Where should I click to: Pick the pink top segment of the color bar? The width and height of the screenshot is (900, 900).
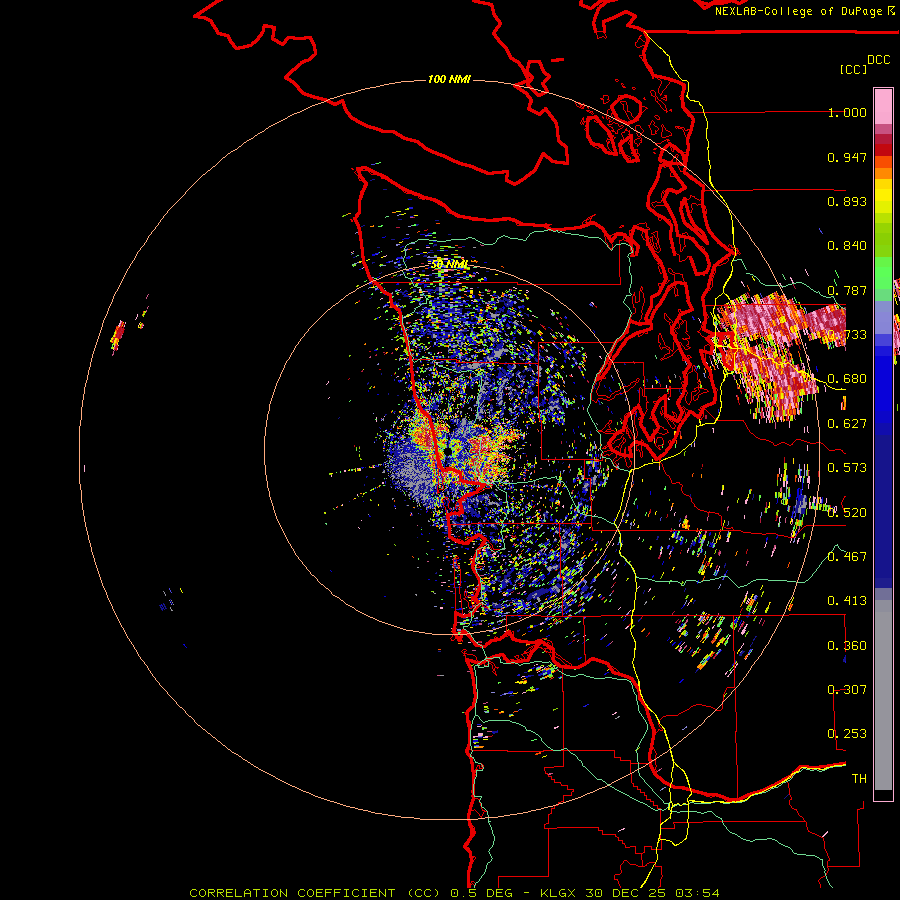click(883, 106)
